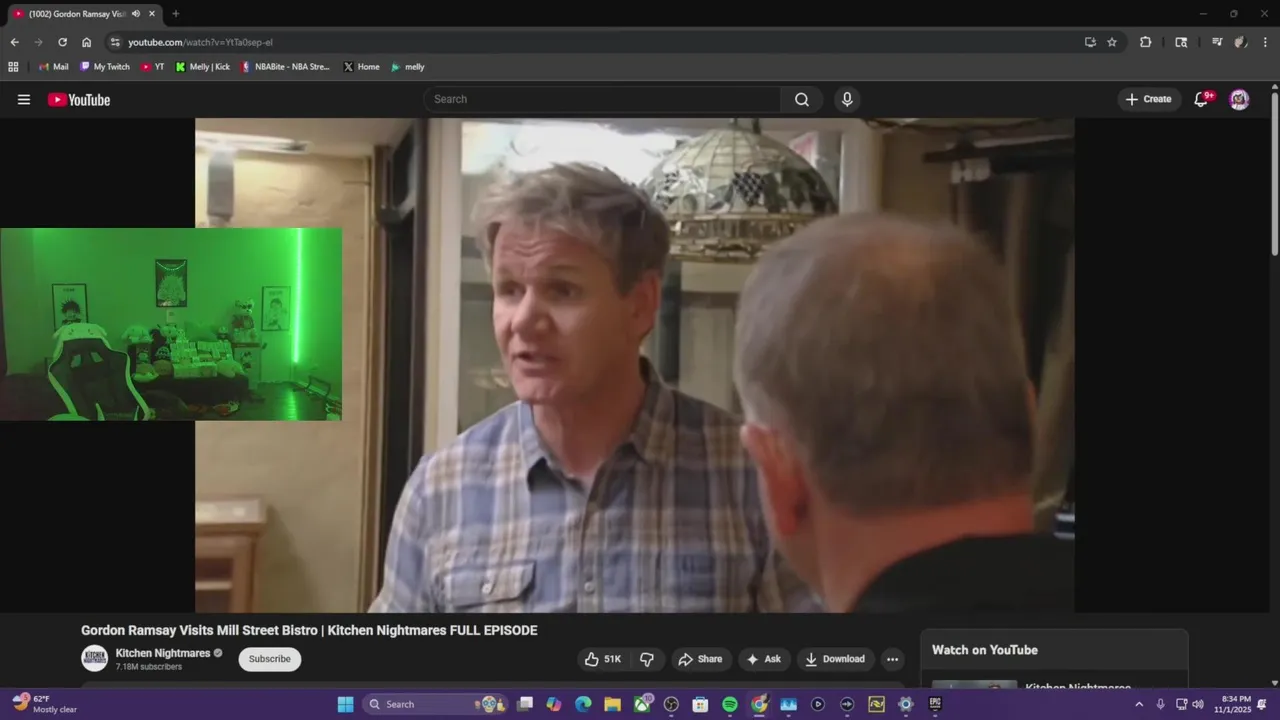Close the Gordon Ramsay YouTube tab
The image size is (1280, 720).
[x=152, y=14]
